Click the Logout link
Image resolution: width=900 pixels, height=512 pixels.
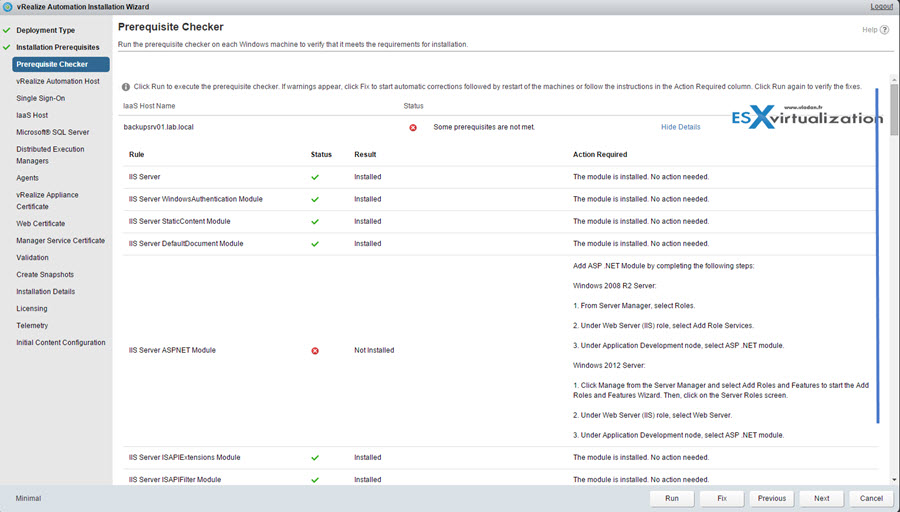882,6
